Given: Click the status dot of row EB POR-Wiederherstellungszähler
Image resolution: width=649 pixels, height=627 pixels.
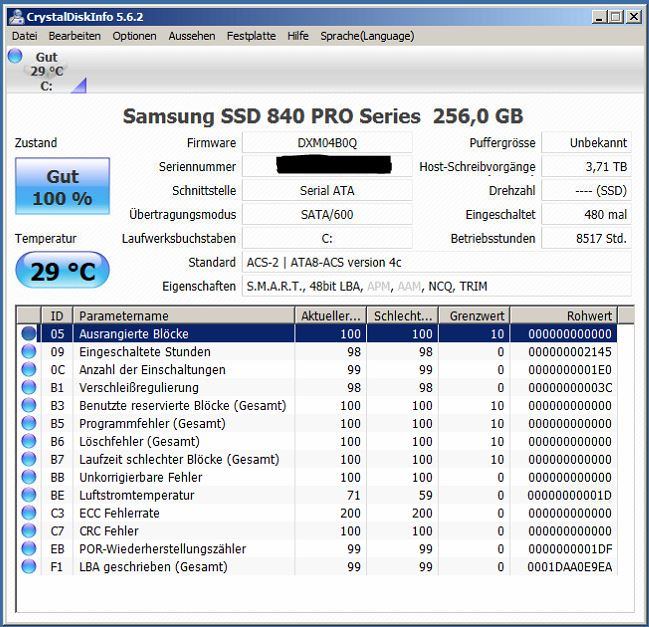Looking at the screenshot, I should (29, 549).
